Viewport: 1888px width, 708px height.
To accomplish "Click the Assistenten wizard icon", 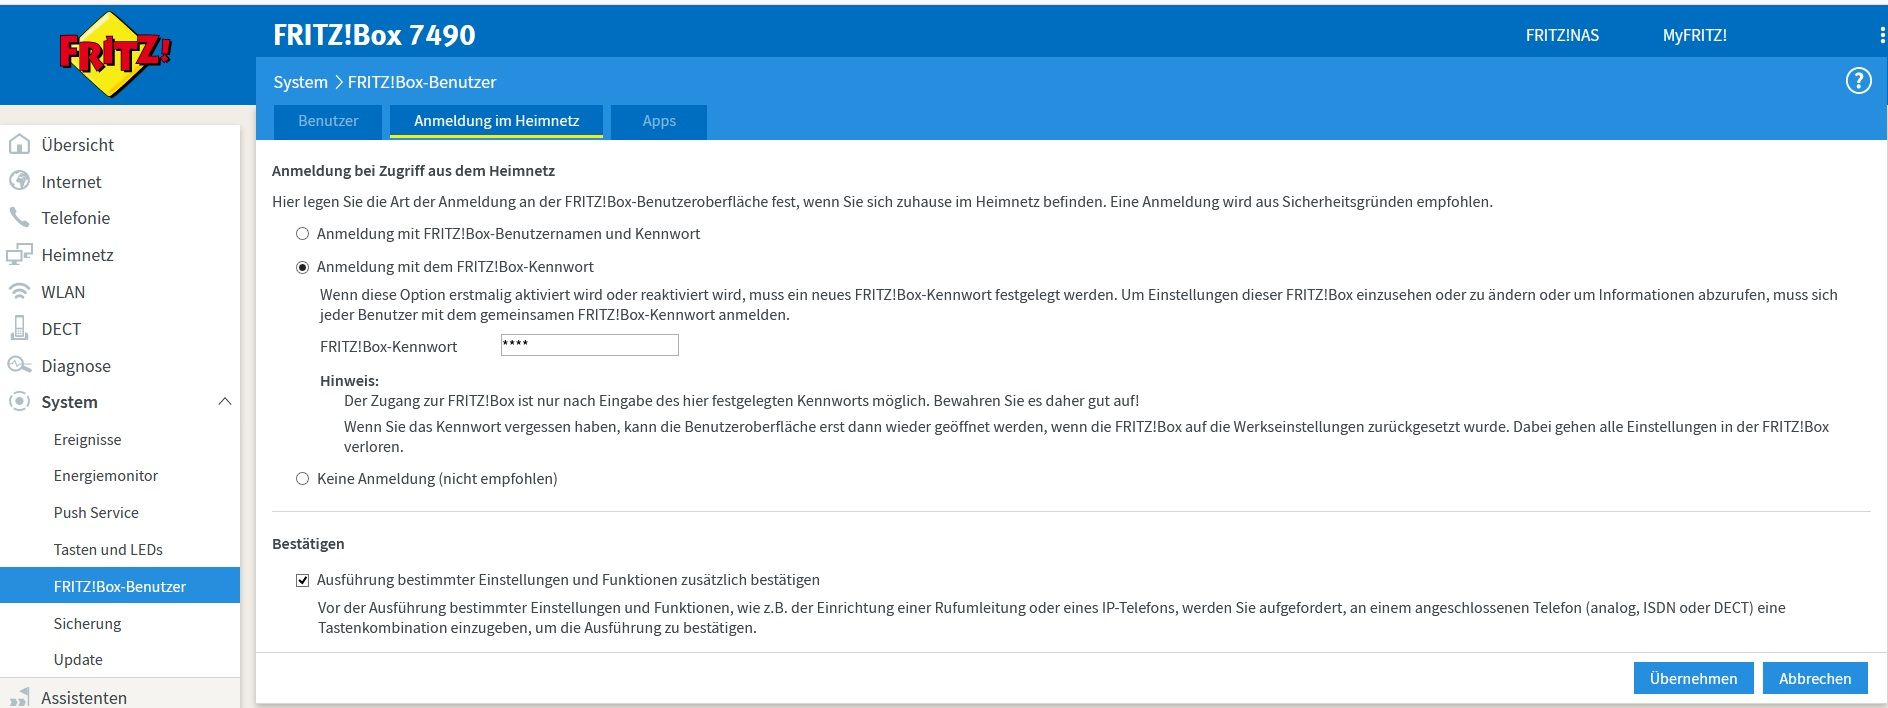I will coord(19,697).
